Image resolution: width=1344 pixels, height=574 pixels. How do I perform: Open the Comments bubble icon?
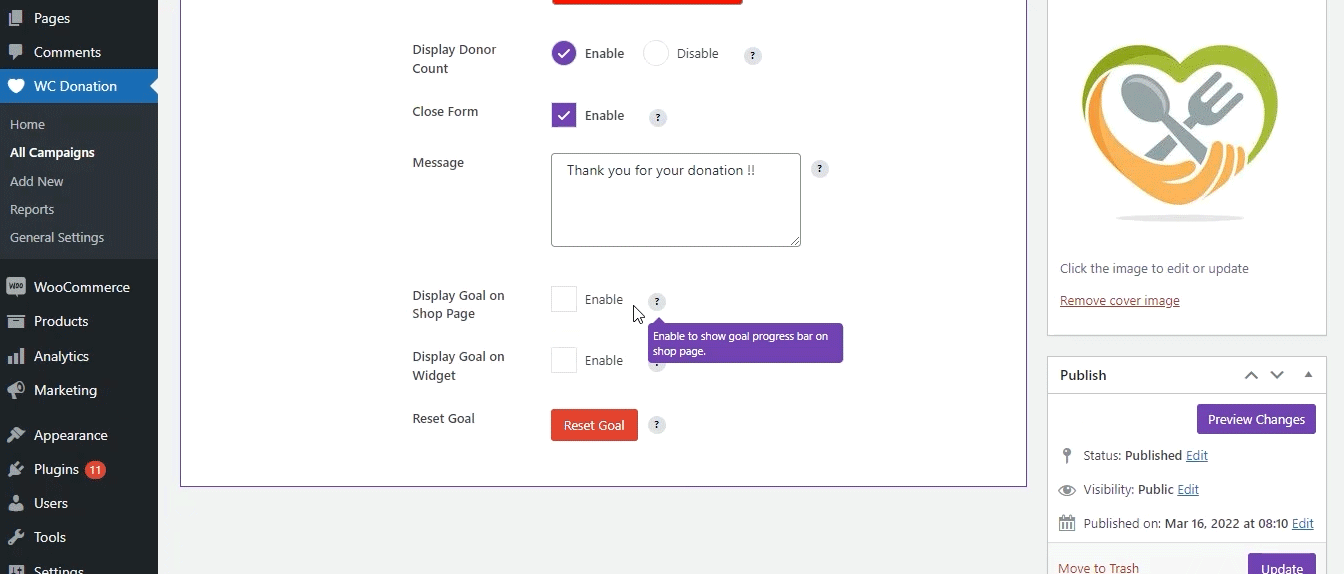[16, 52]
